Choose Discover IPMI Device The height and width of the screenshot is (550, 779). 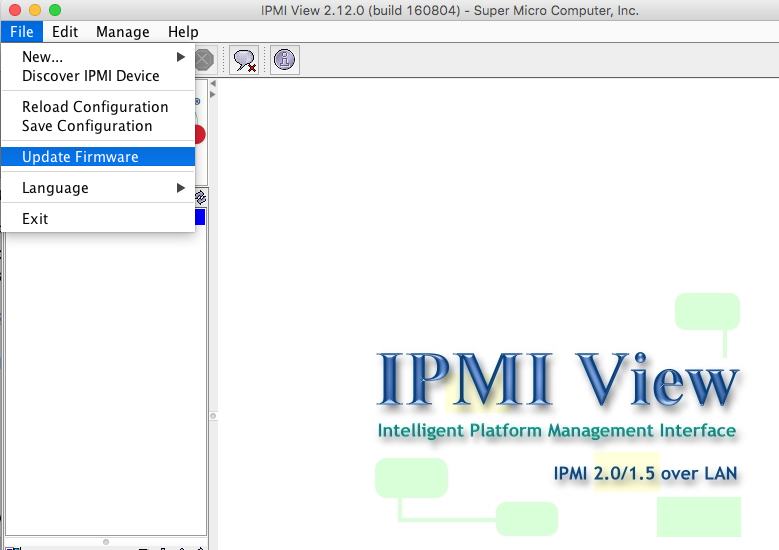(x=98, y=76)
